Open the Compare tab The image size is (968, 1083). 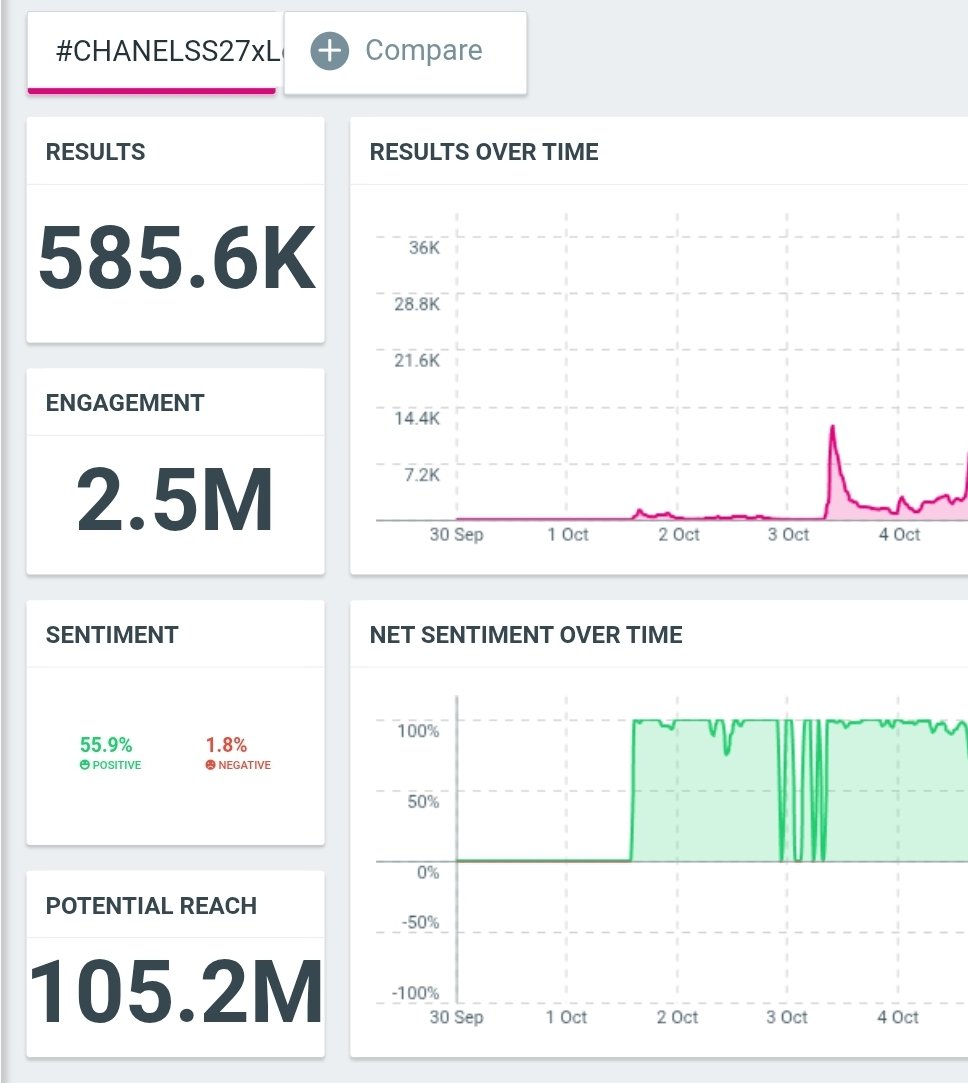coord(406,52)
